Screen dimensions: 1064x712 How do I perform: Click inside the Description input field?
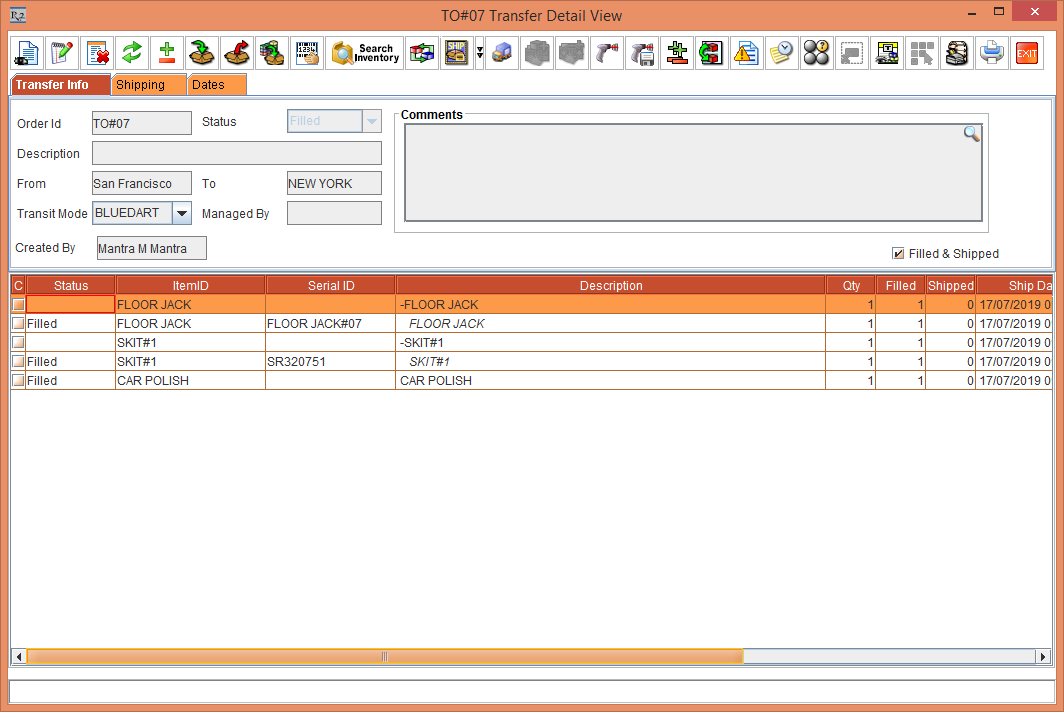(x=236, y=153)
